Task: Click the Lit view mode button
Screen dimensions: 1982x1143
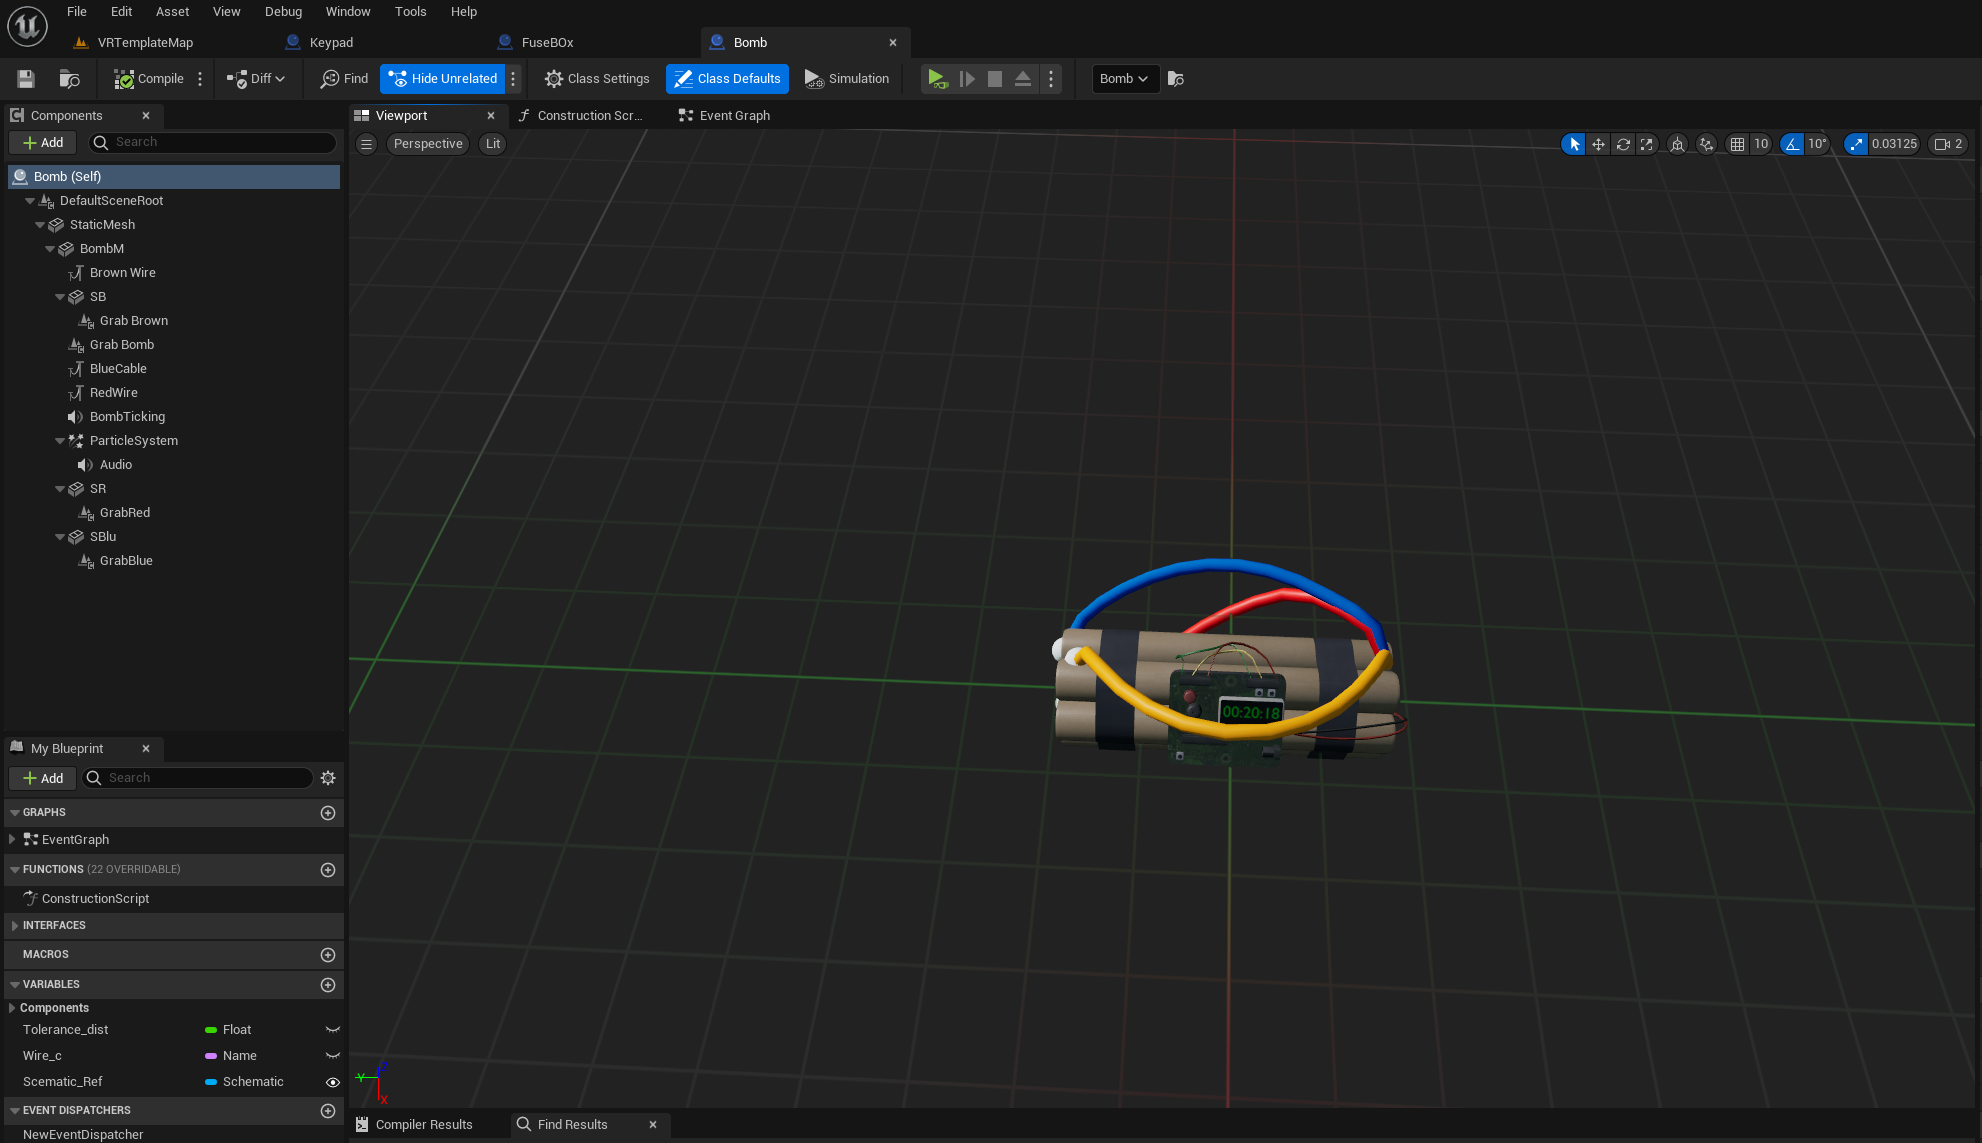Action: [x=493, y=144]
